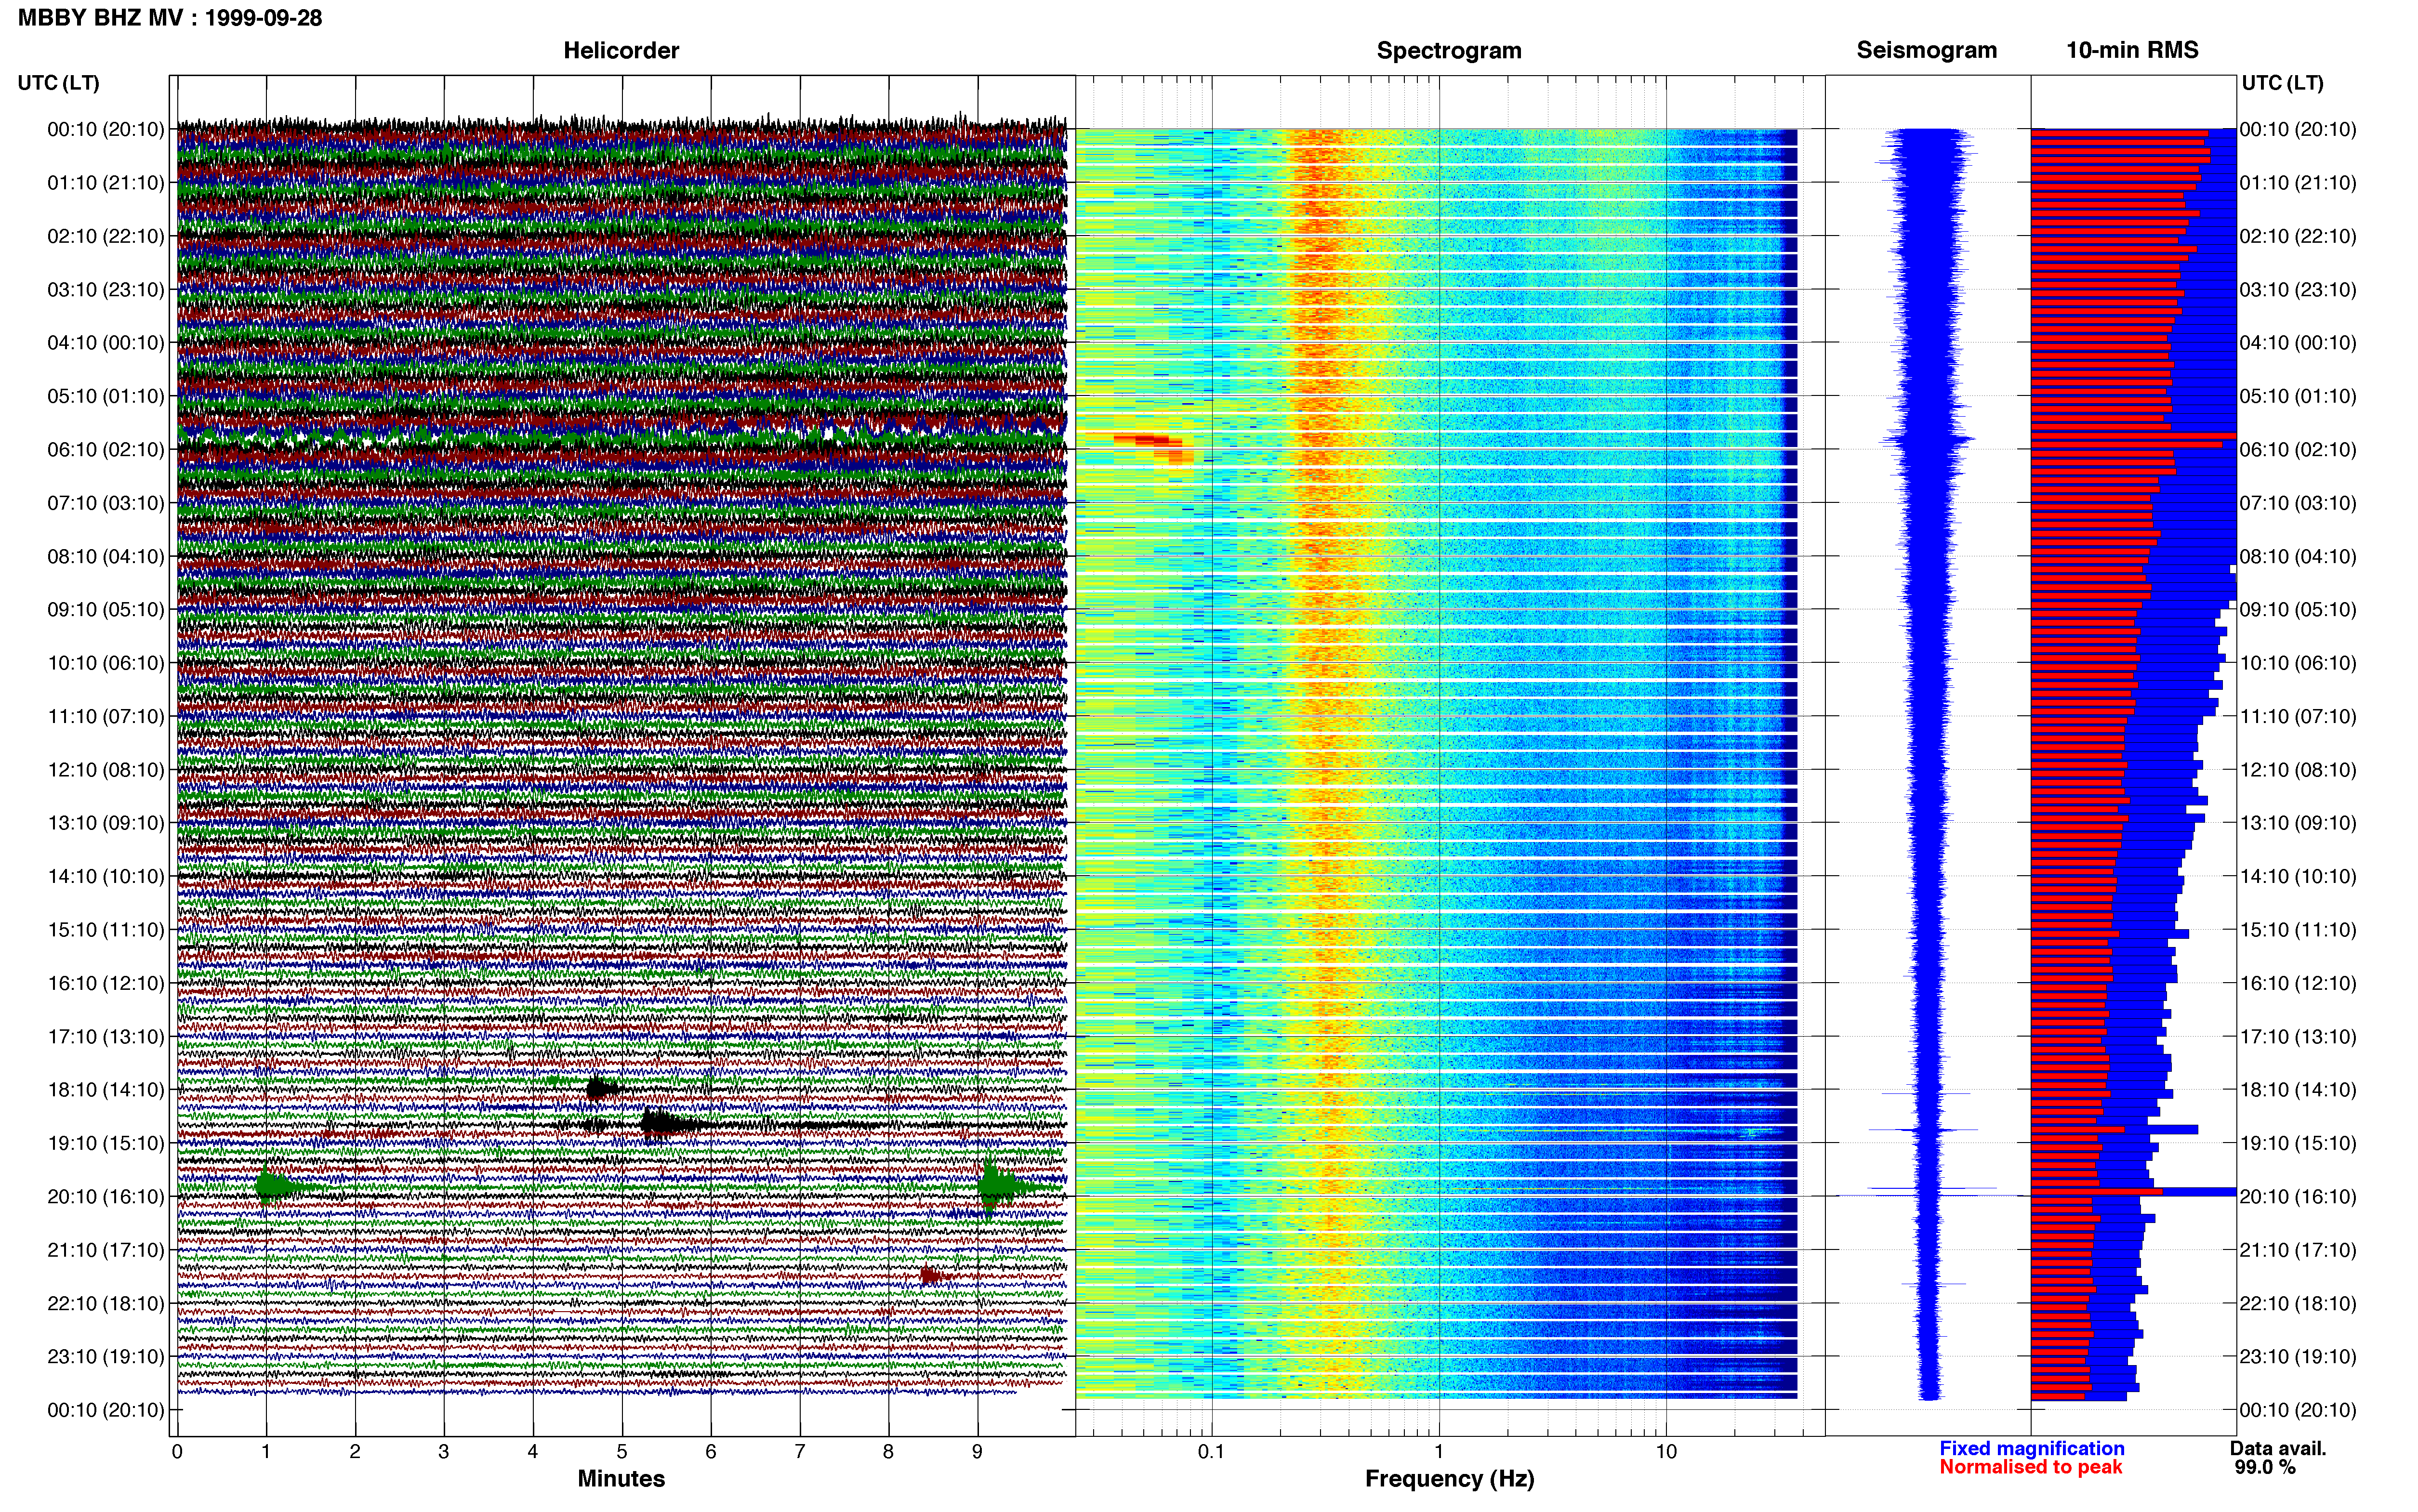Click the Helicorder panel heading

pos(621,50)
